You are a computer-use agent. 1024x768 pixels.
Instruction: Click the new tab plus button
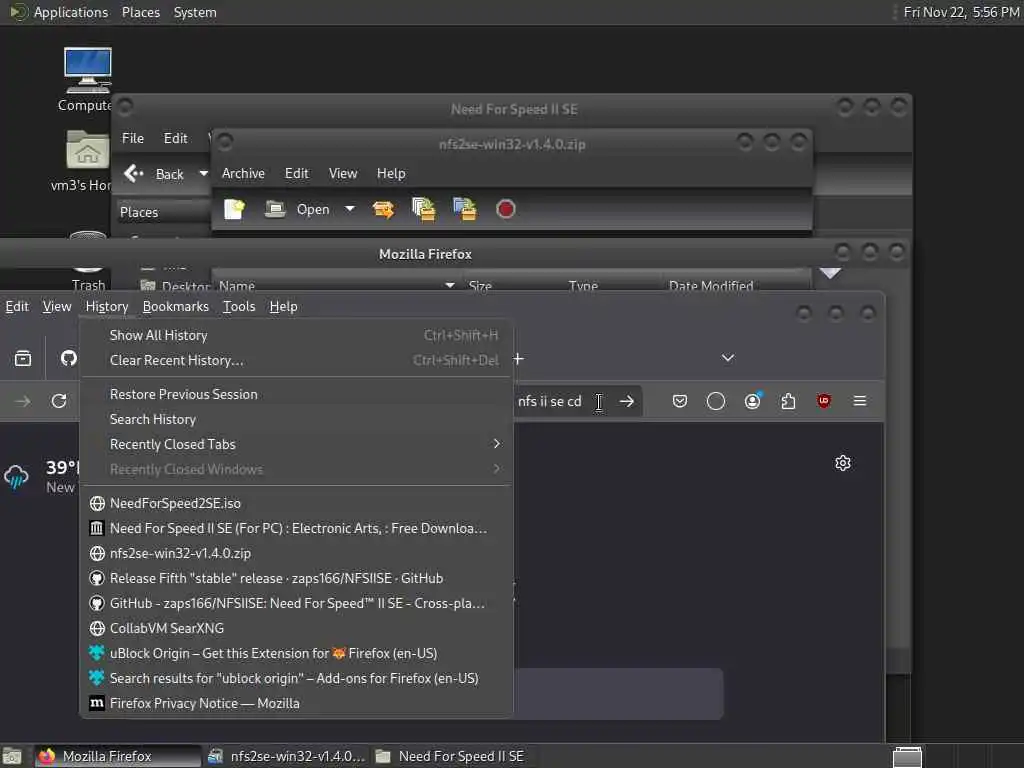point(519,359)
